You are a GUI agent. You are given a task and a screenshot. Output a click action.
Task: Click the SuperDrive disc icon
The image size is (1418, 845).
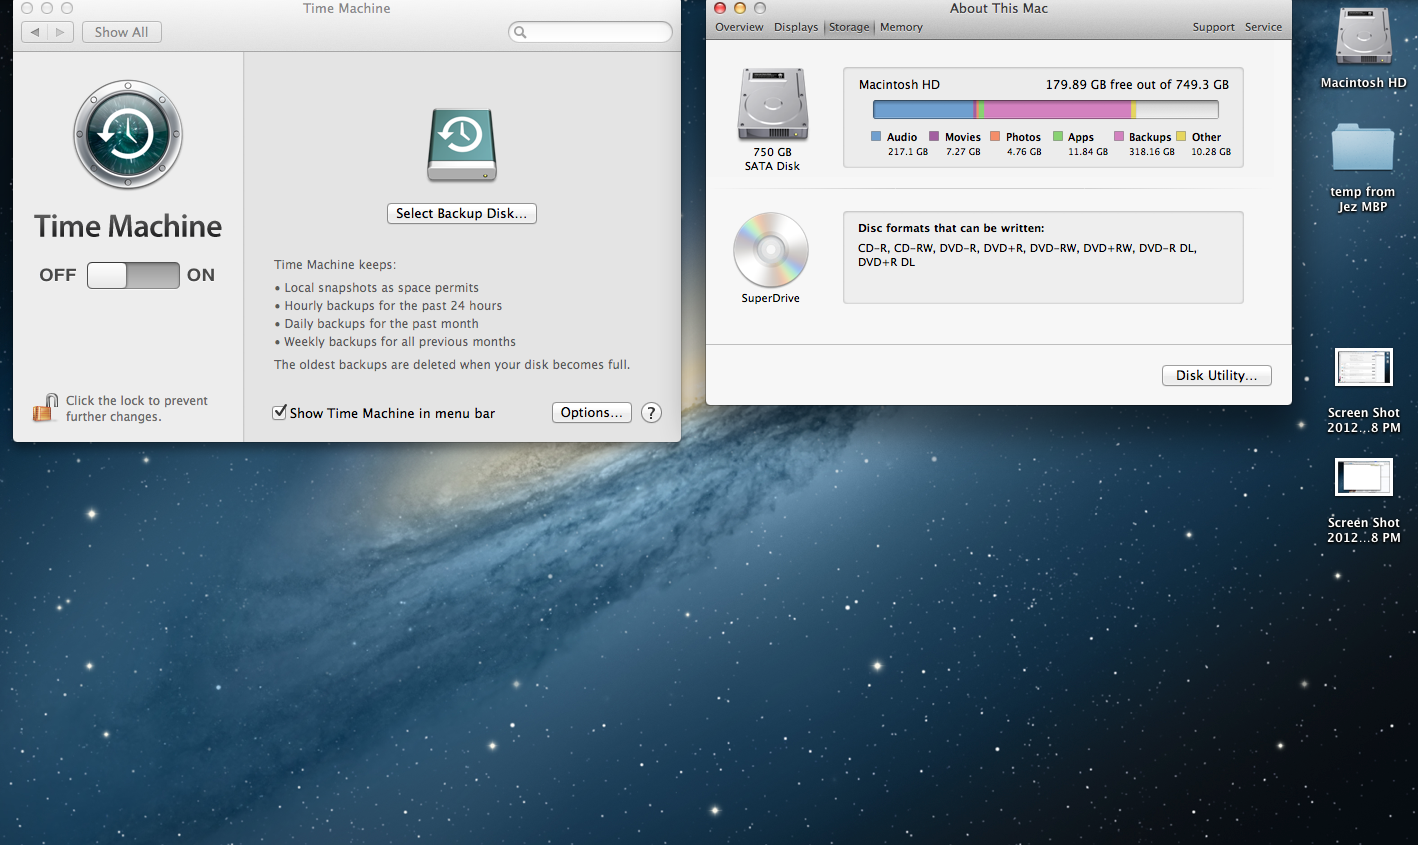(x=770, y=250)
